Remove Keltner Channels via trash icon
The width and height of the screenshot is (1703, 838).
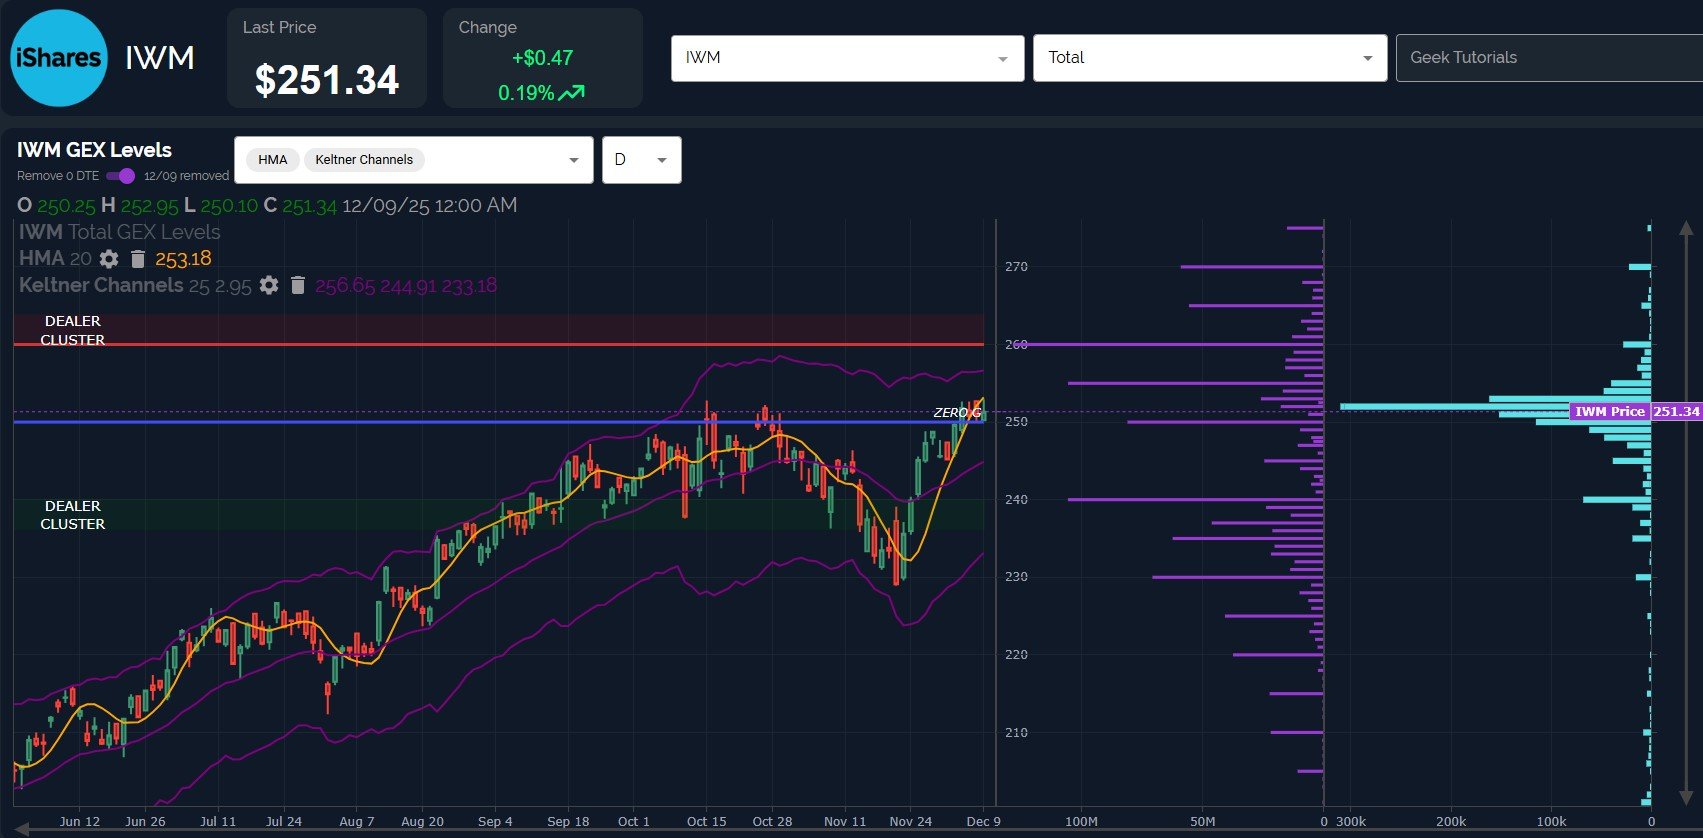297,285
